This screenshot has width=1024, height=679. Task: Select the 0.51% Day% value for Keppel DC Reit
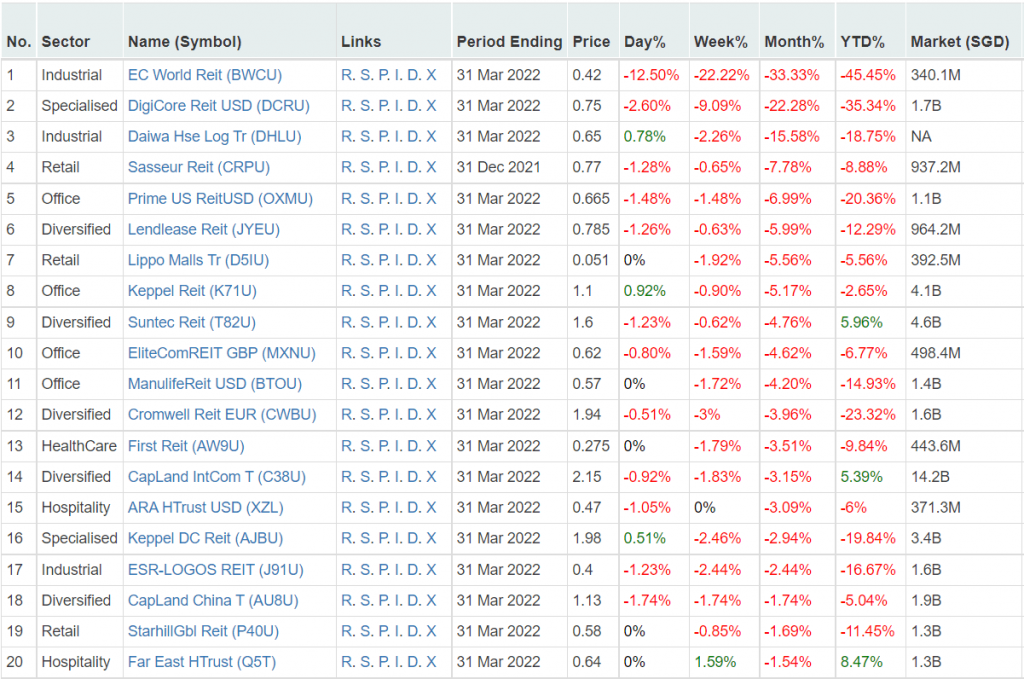pos(645,538)
